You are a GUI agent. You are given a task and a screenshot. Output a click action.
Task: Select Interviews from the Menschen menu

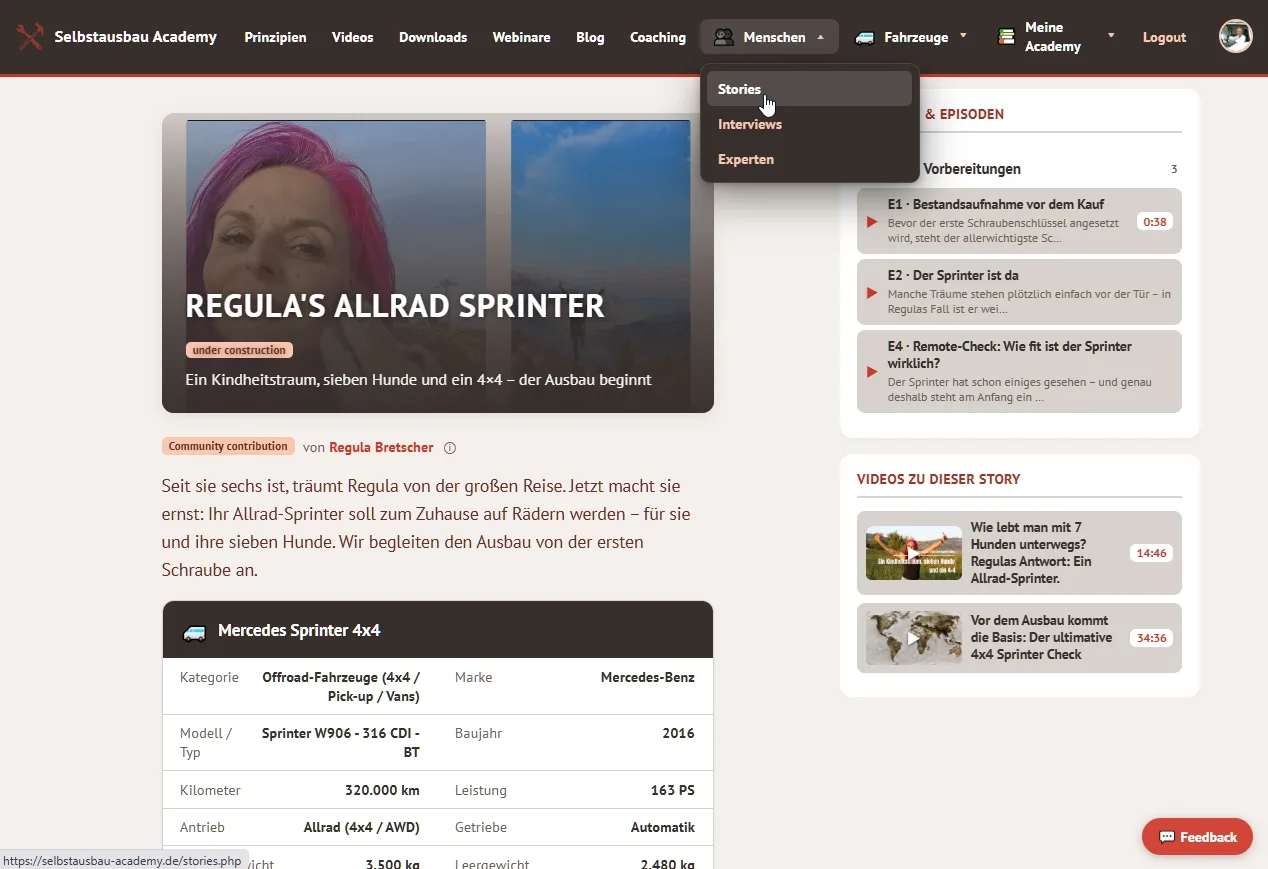[809, 124]
